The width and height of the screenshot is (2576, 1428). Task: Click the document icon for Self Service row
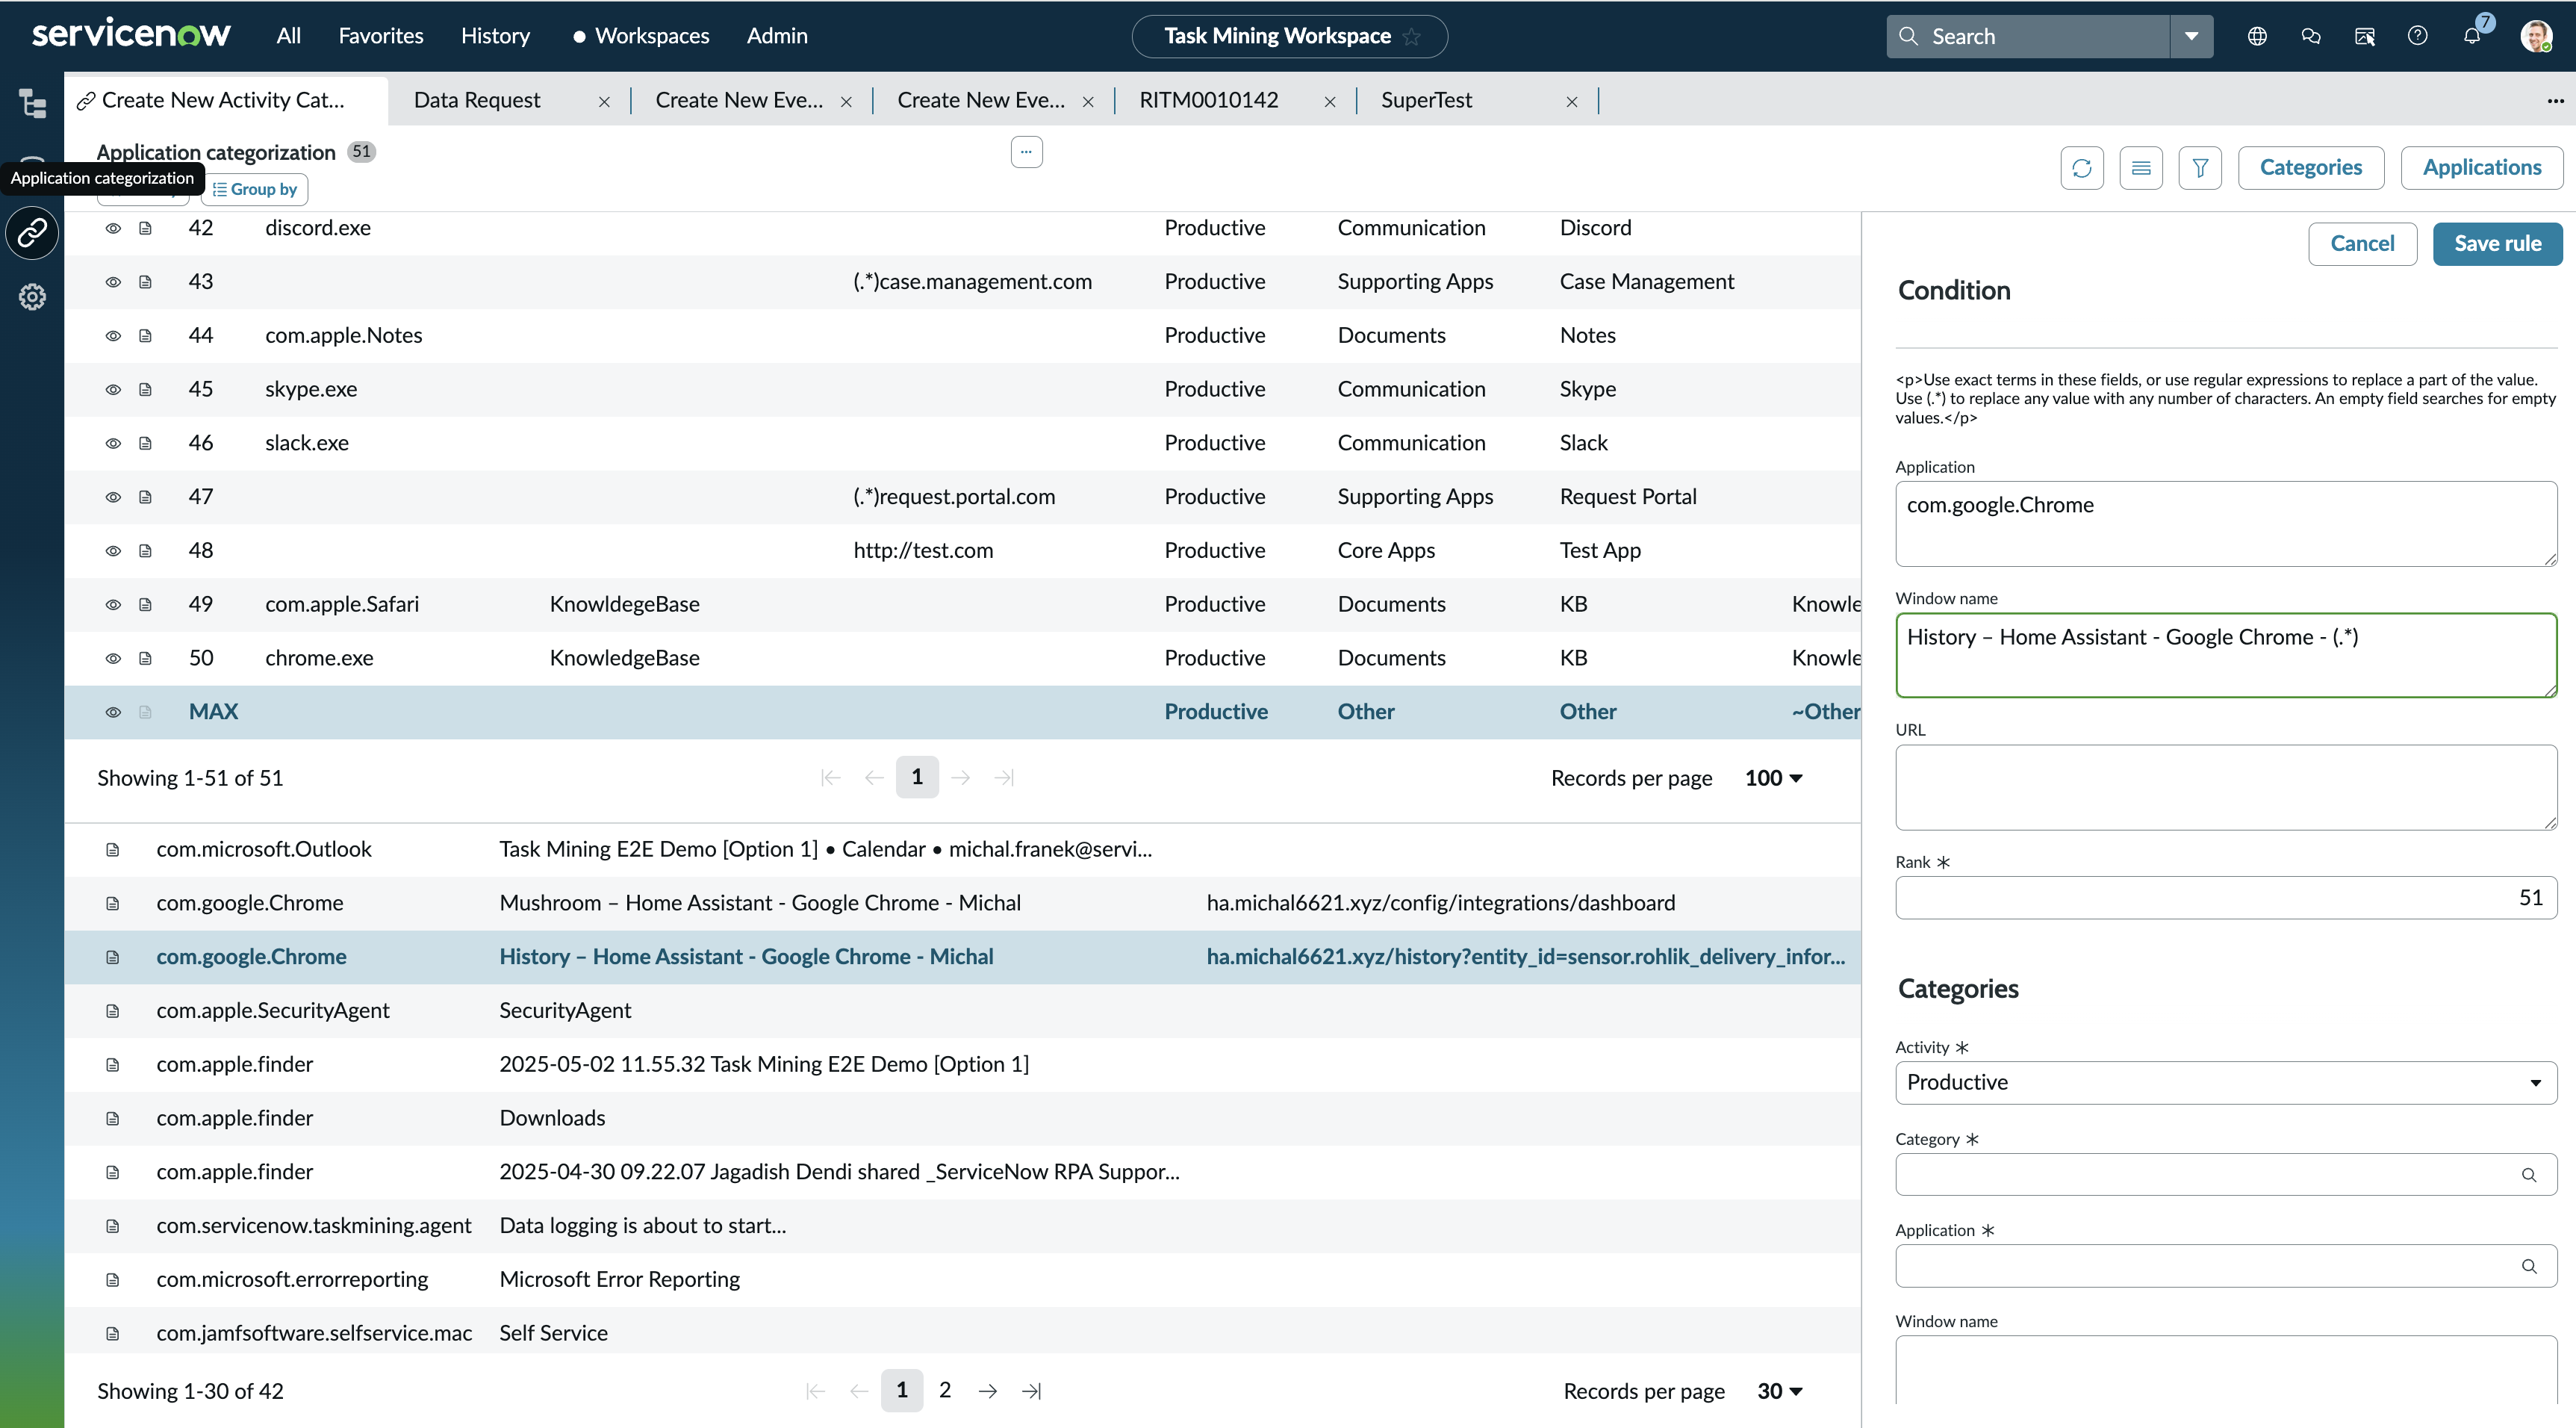(113, 1334)
